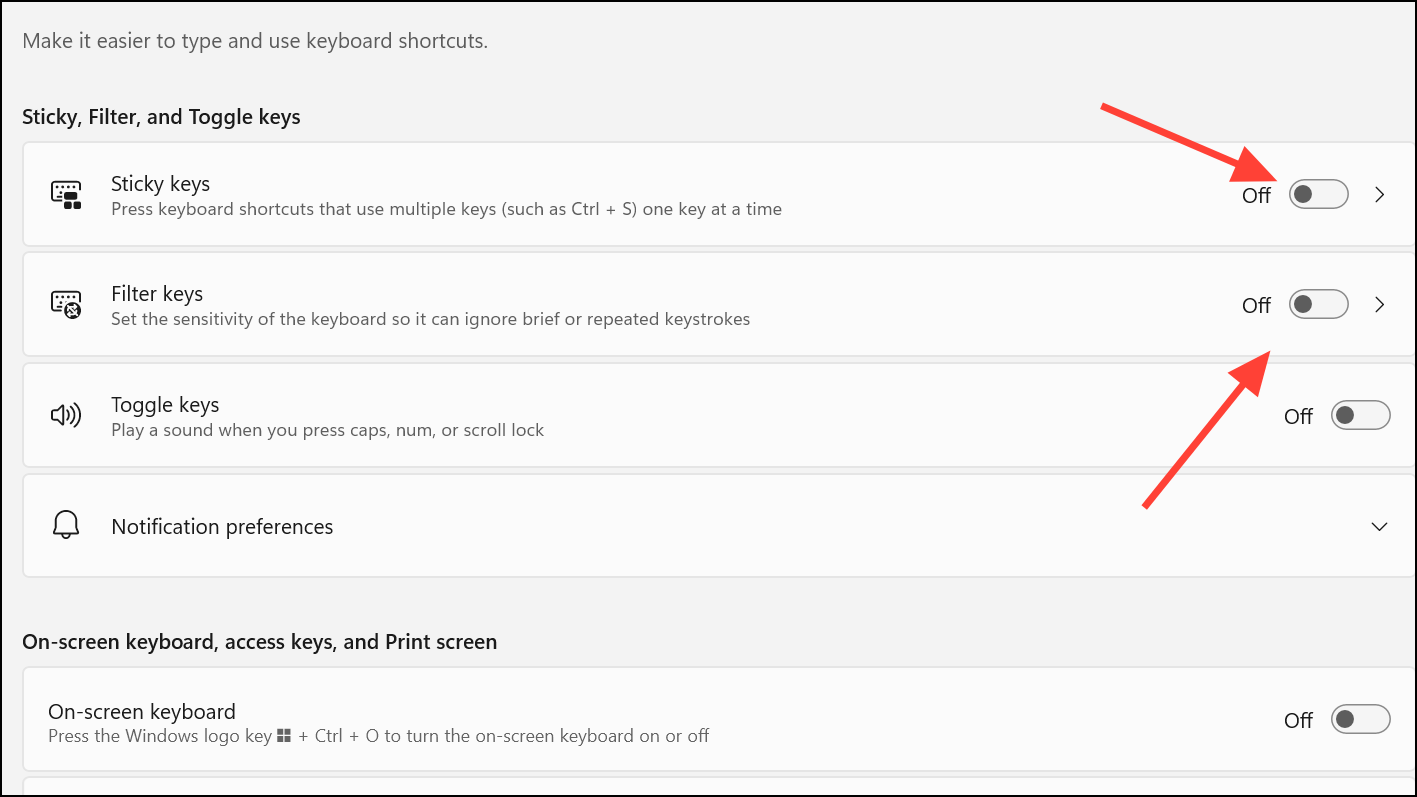Viewport: 1417px width, 797px height.
Task: Open Filter keys settings via its chevron
Action: click(1380, 305)
